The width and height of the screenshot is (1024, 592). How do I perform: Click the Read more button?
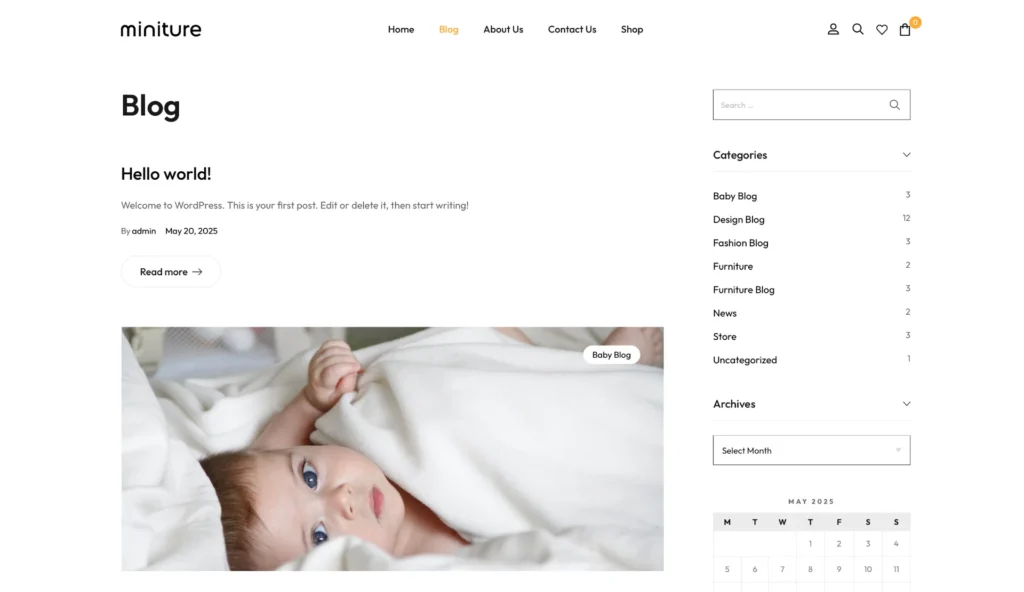coord(170,272)
